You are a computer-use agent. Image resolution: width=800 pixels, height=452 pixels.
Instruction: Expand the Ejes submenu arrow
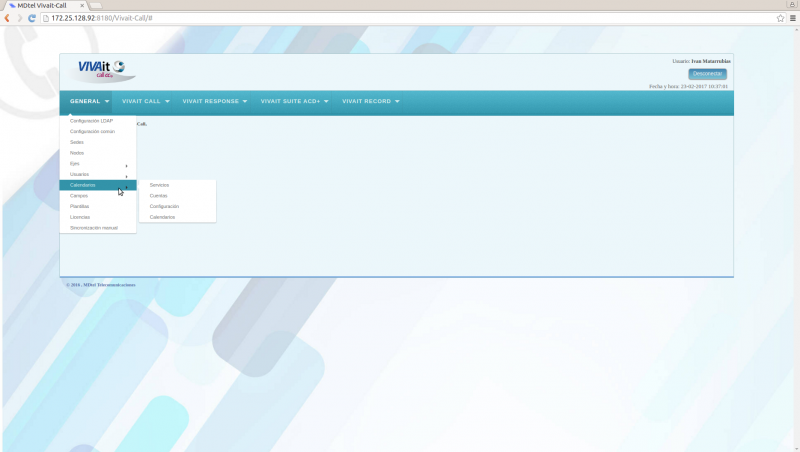click(127, 166)
